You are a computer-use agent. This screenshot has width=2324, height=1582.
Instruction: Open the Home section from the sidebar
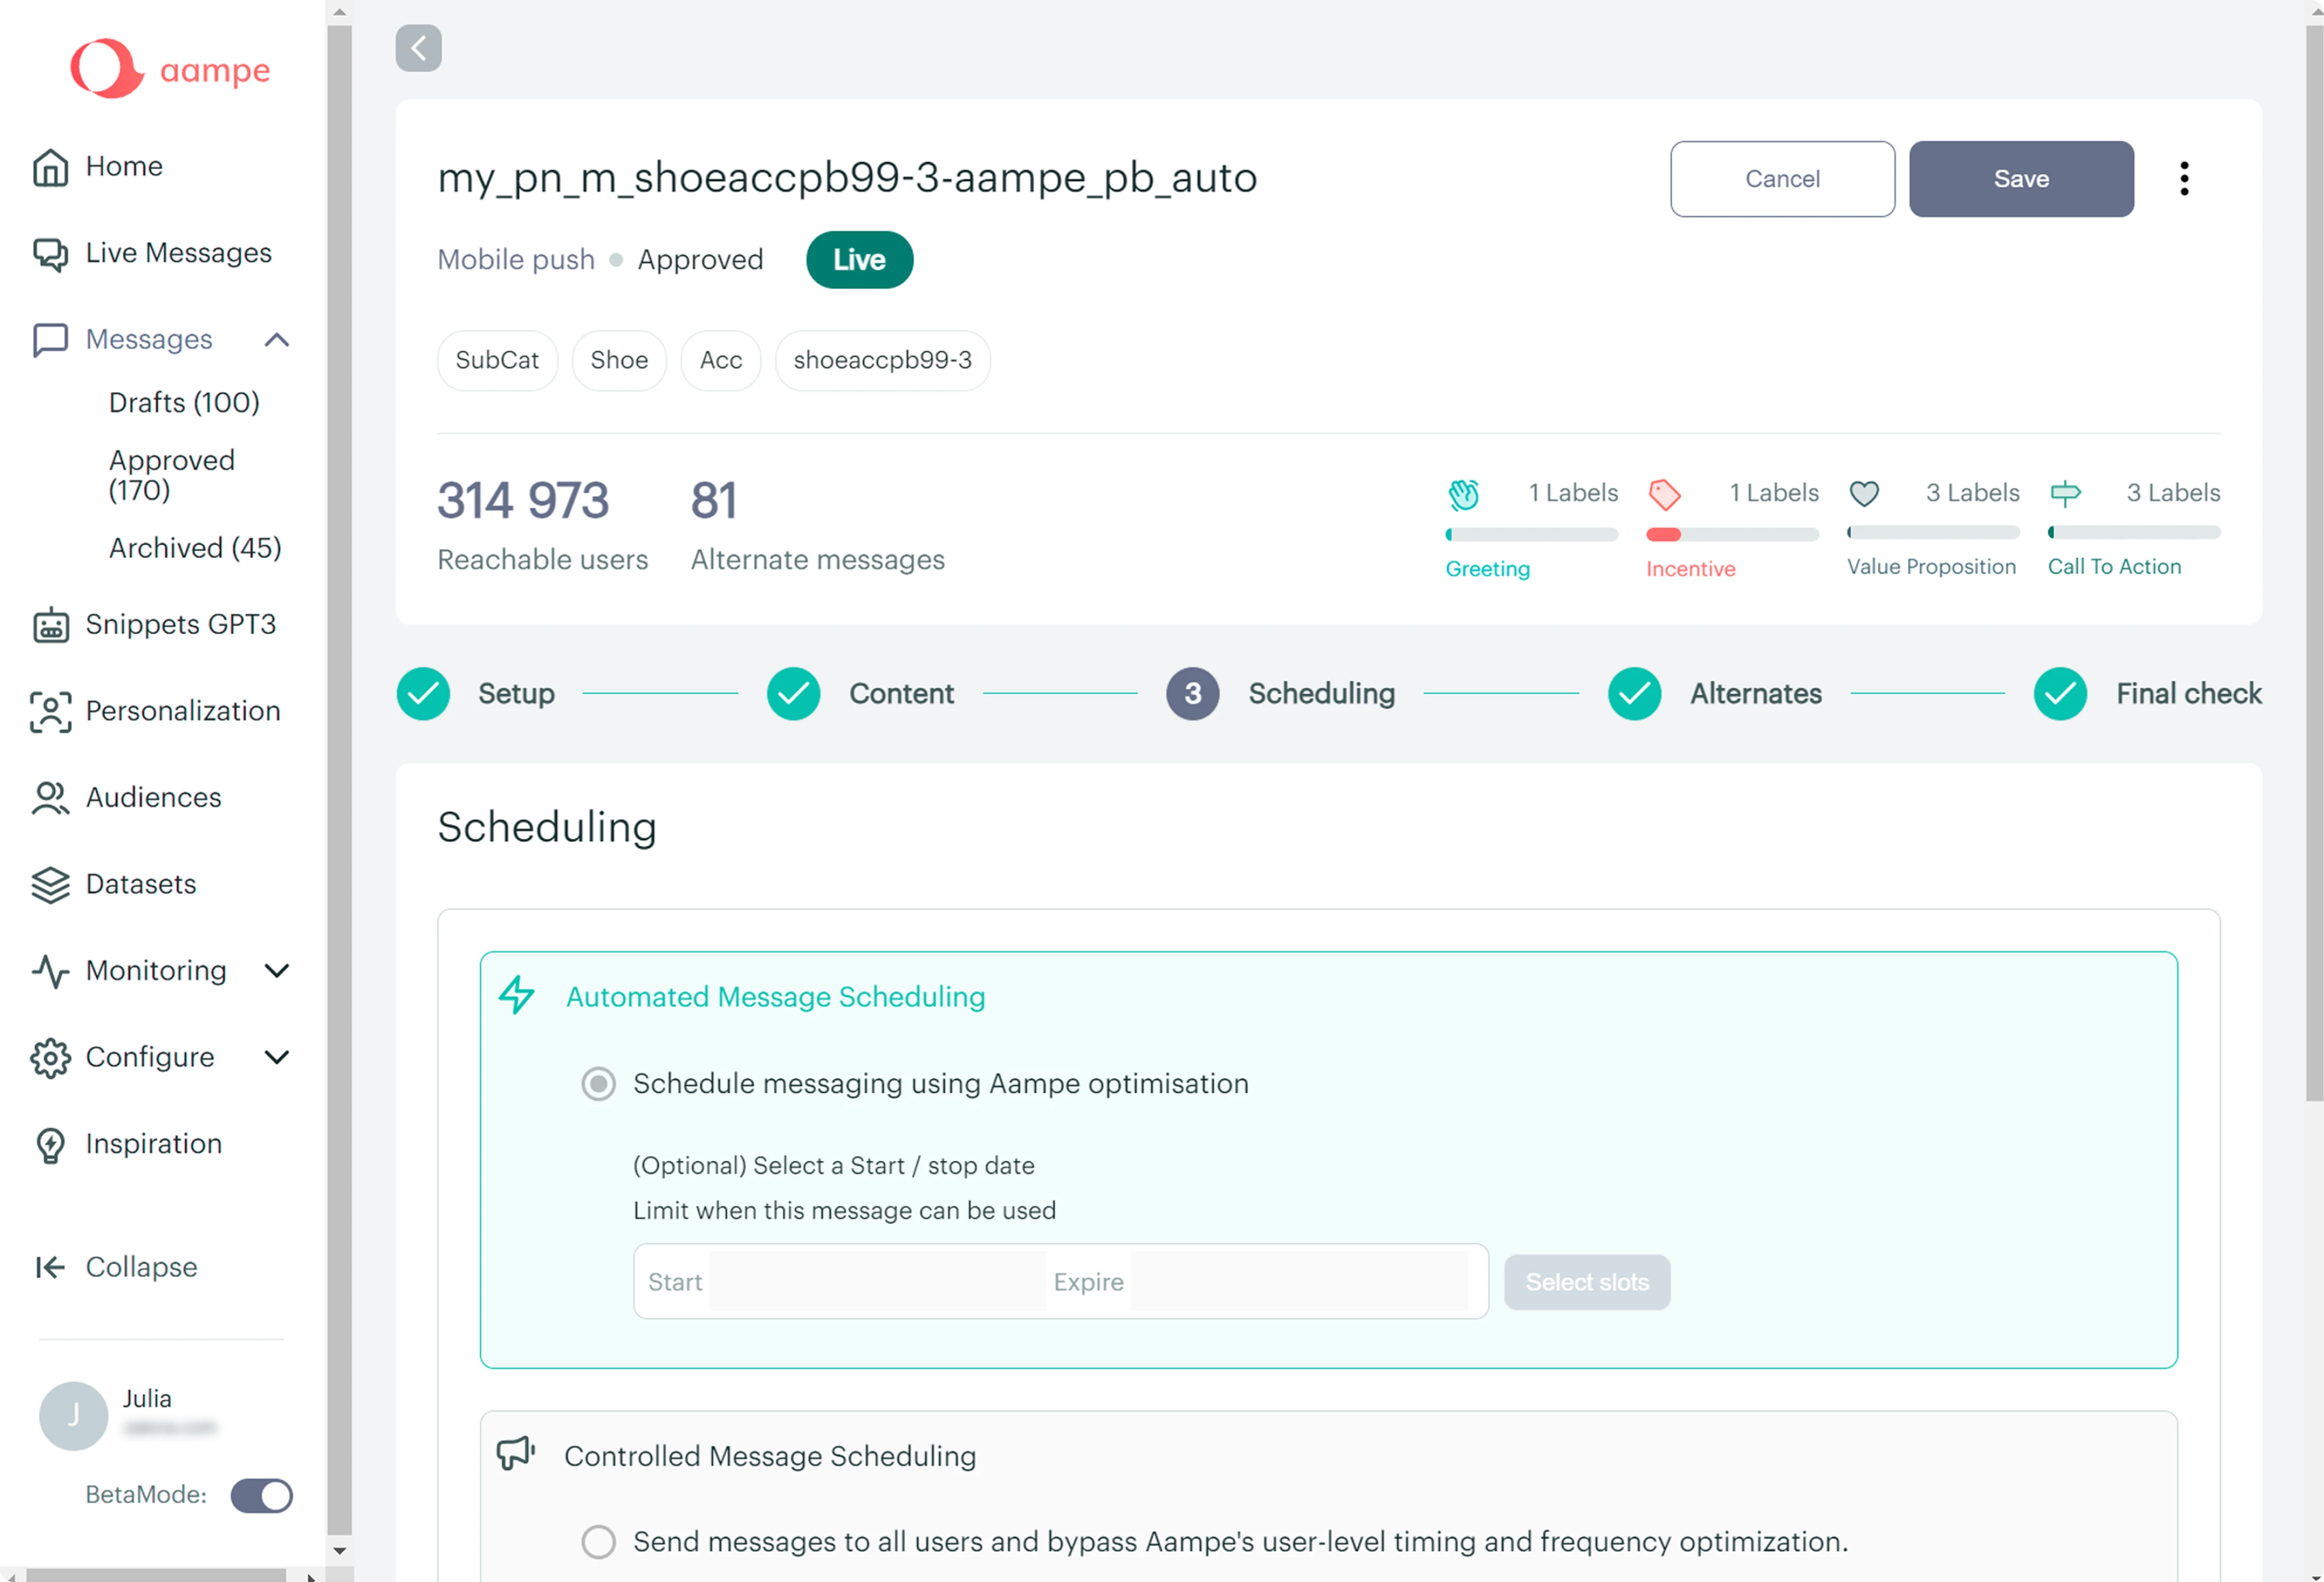[123, 166]
